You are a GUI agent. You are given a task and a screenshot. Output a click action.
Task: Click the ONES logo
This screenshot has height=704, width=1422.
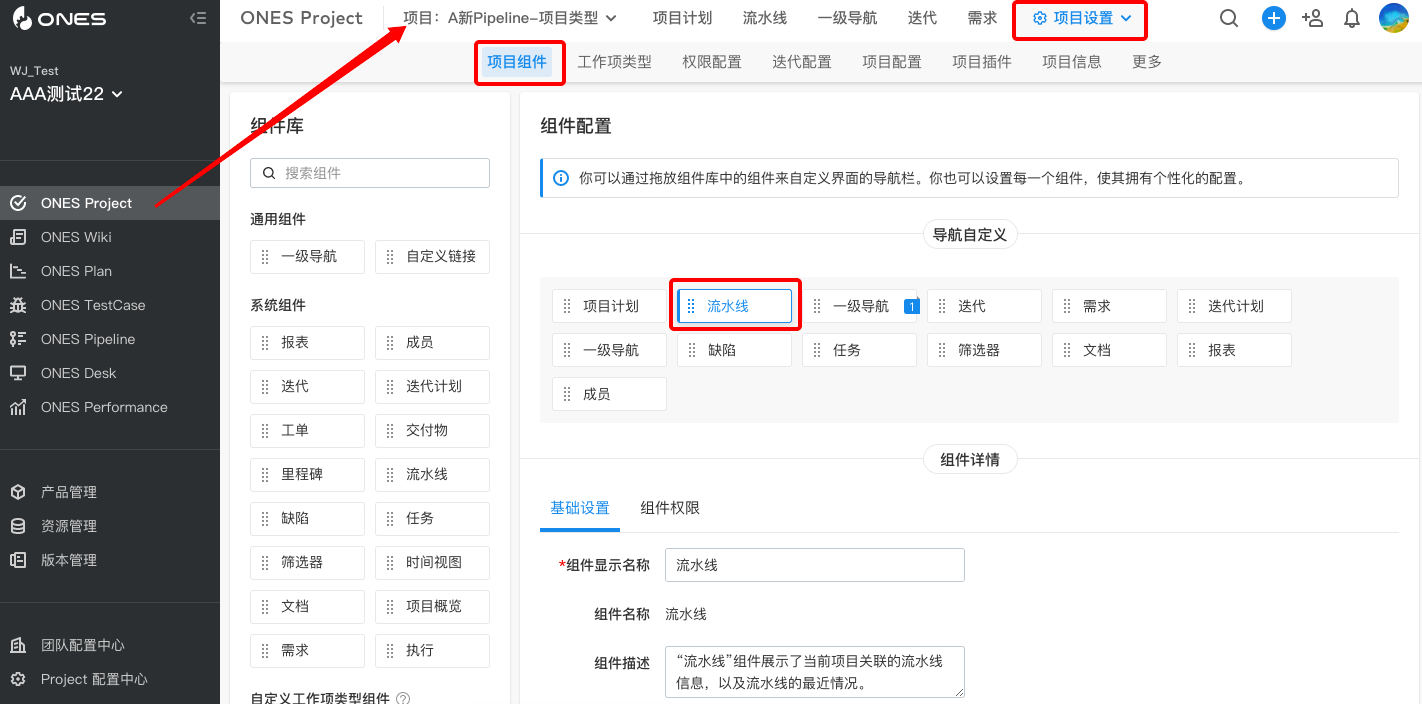coord(59,19)
